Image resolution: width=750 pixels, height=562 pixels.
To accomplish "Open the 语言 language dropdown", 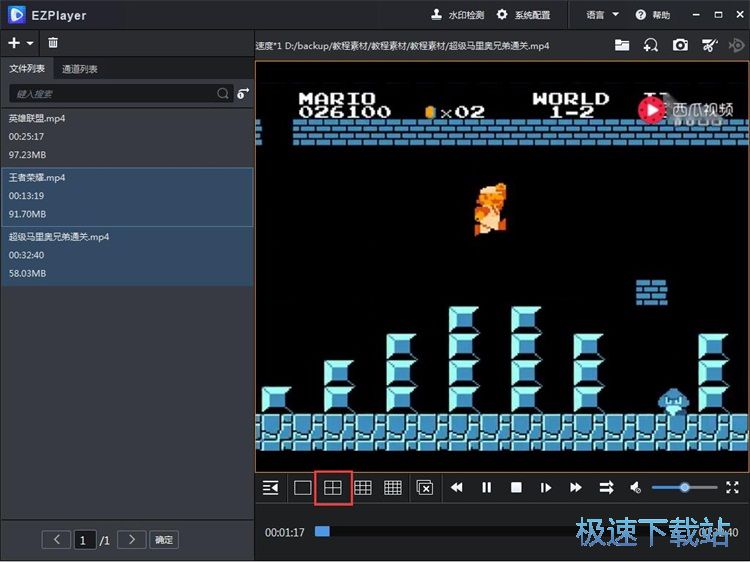I will pyautogui.click(x=602, y=15).
